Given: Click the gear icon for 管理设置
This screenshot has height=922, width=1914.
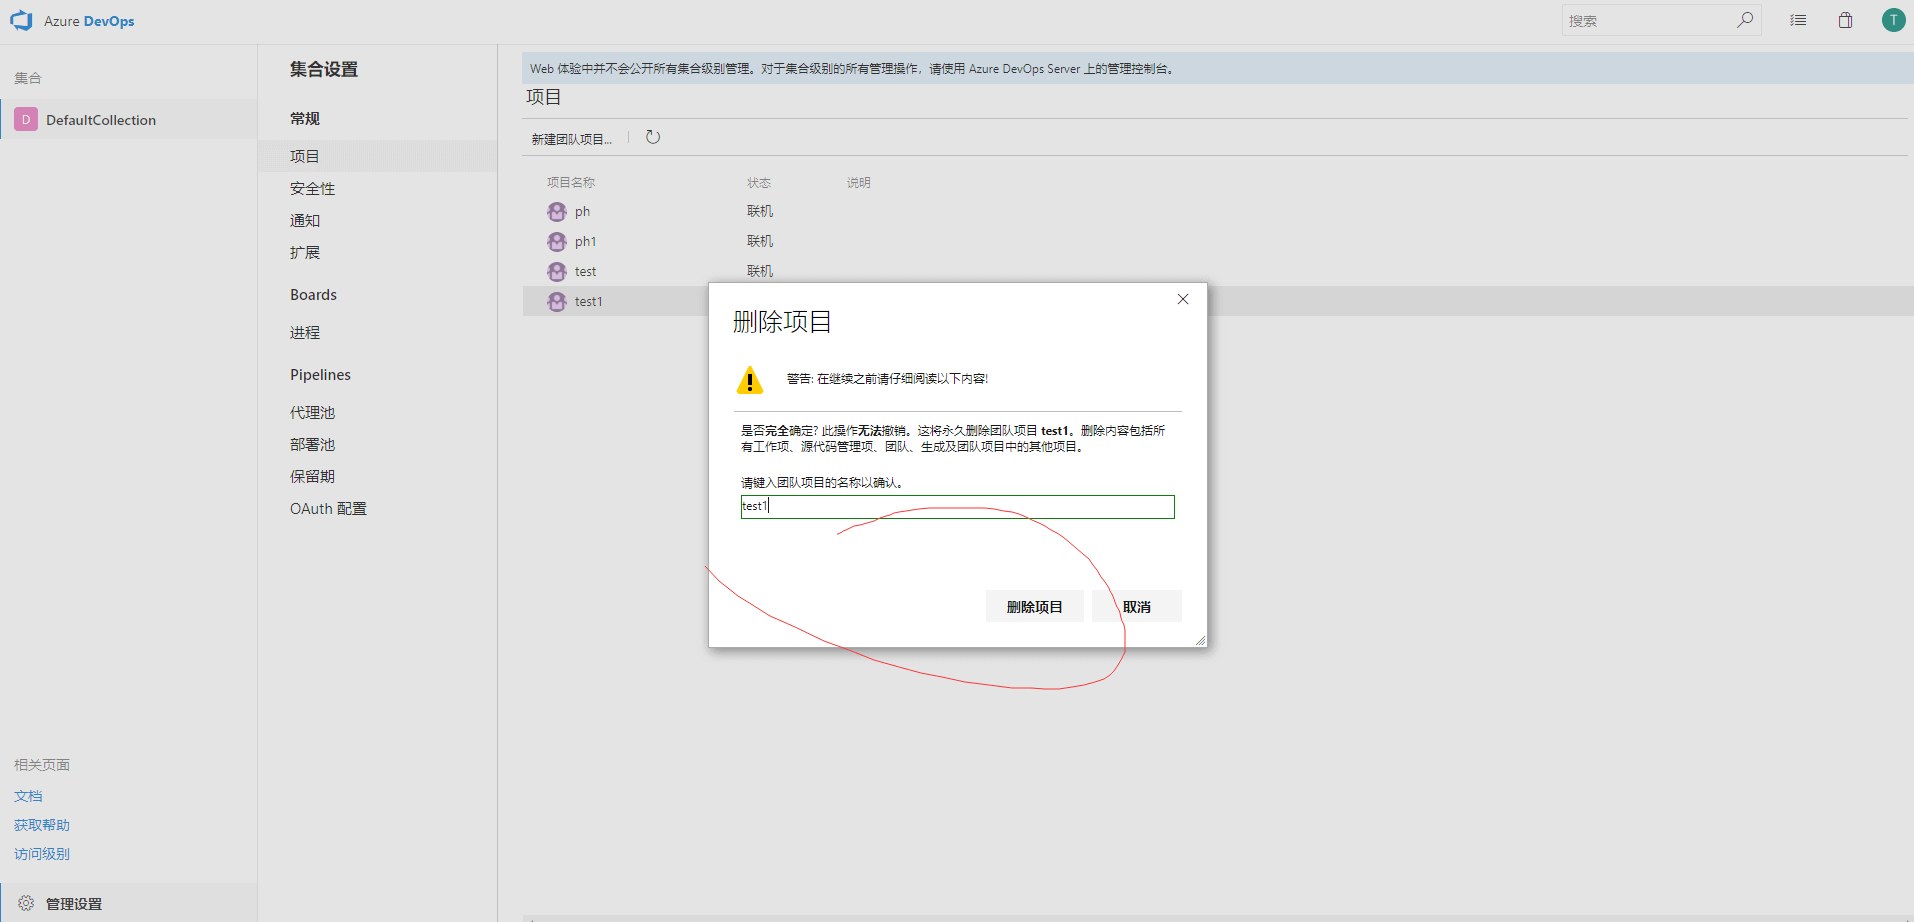Looking at the screenshot, I should (26, 903).
